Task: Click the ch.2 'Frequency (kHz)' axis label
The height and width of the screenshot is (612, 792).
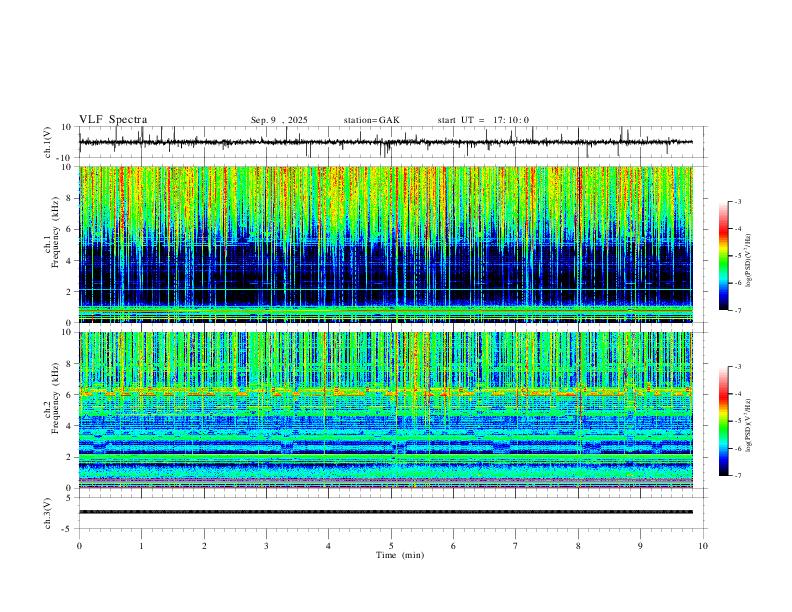Action: coord(55,398)
